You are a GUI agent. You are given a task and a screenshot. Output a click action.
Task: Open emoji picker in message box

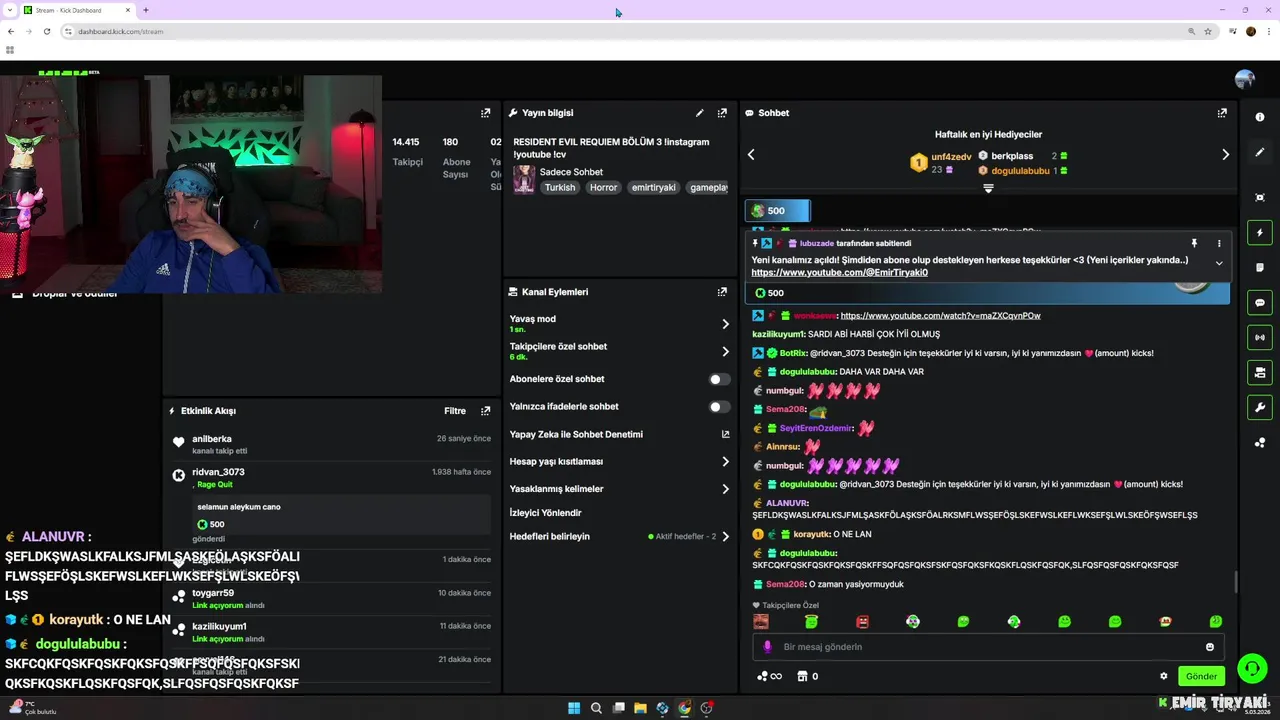(1210, 647)
